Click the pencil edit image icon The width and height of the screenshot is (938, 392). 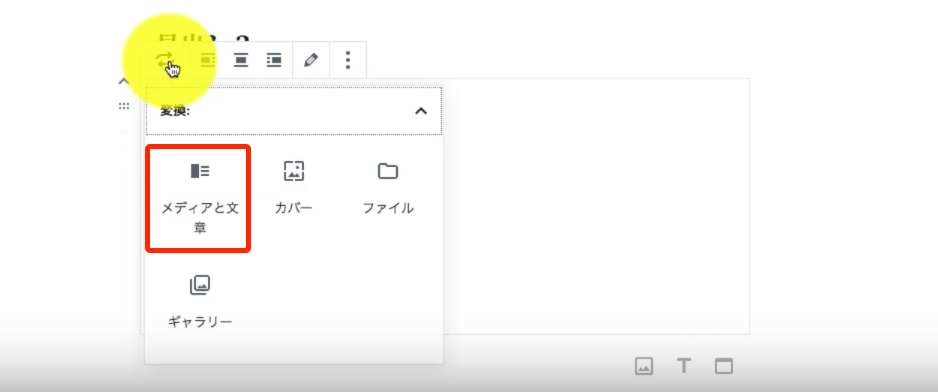coord(310,60)
